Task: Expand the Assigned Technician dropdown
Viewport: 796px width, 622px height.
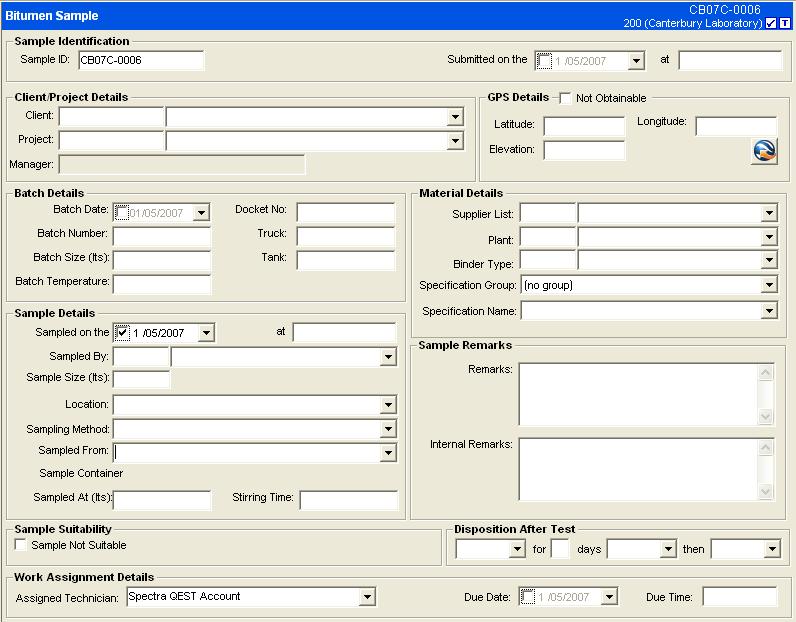Action: [367, 597]
